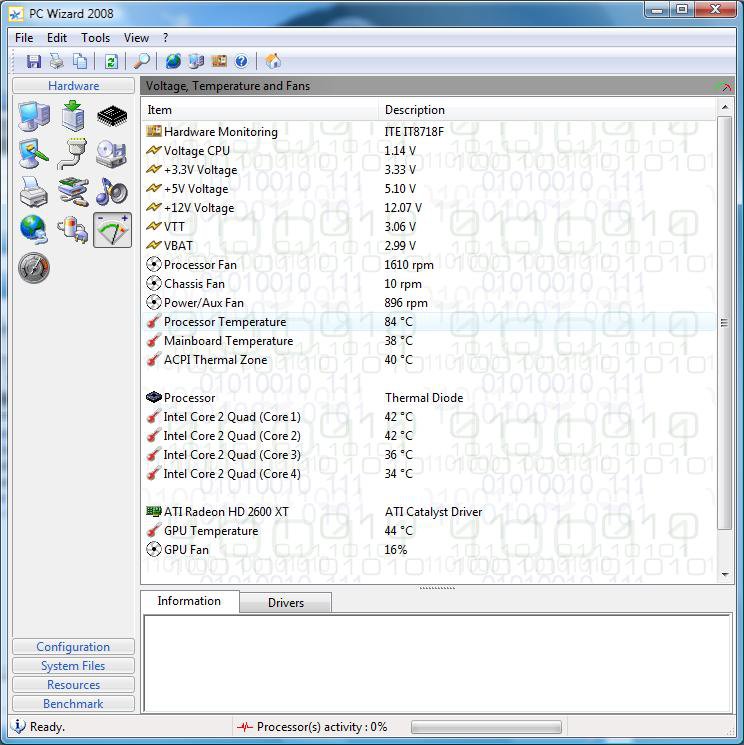The image size is (744, 745).
Task: Open the View menu
Action: click(136, 38)
